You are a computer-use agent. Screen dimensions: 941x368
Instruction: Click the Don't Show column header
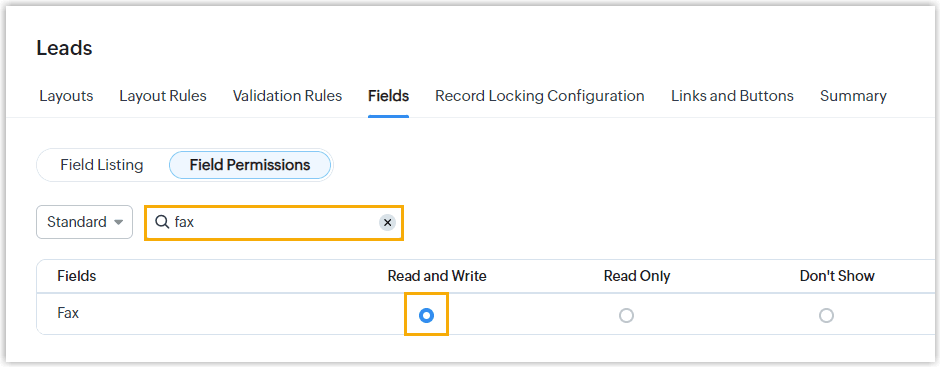(x=837, y=276)
